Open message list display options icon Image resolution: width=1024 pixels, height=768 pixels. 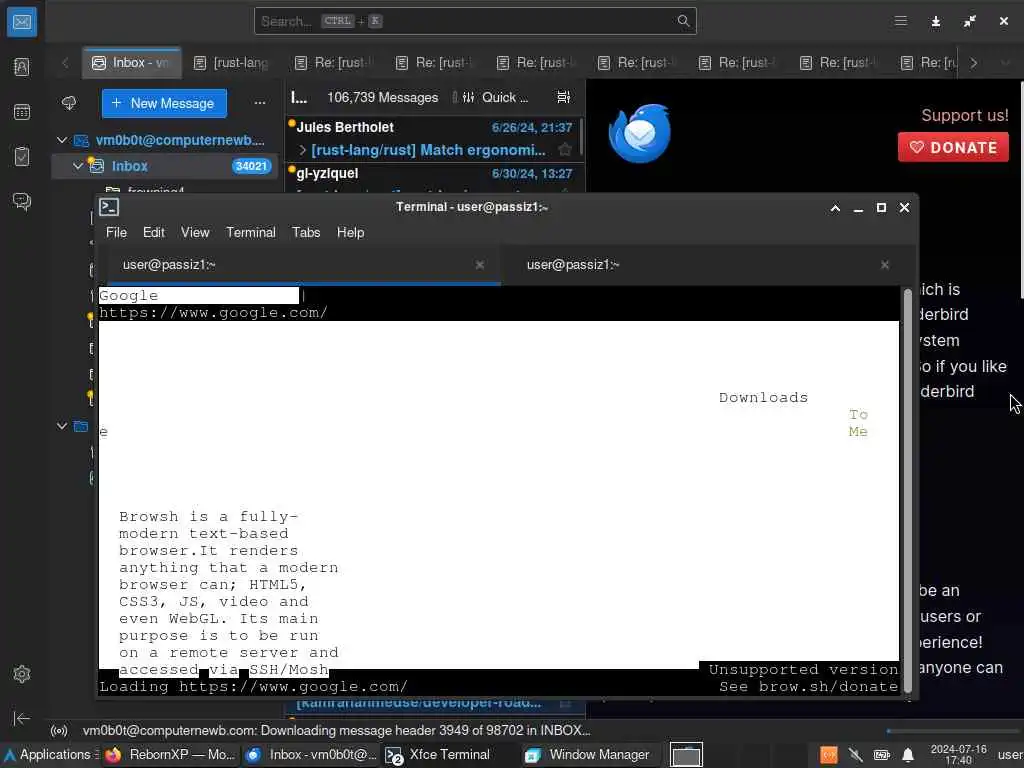pos(563,97)
